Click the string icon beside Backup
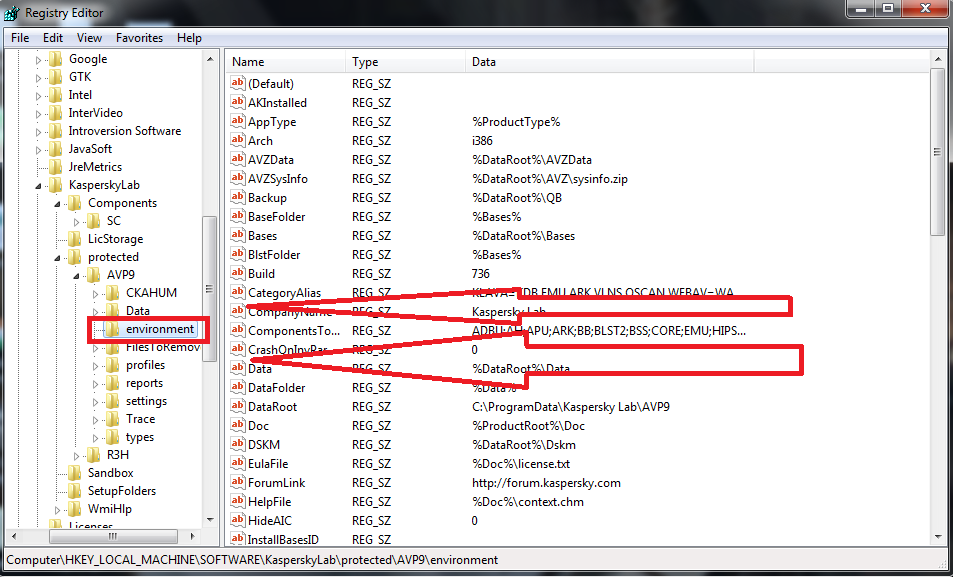The width and height of the screenshot is (953, 577). pyautogui.click(x=238, y=198)
